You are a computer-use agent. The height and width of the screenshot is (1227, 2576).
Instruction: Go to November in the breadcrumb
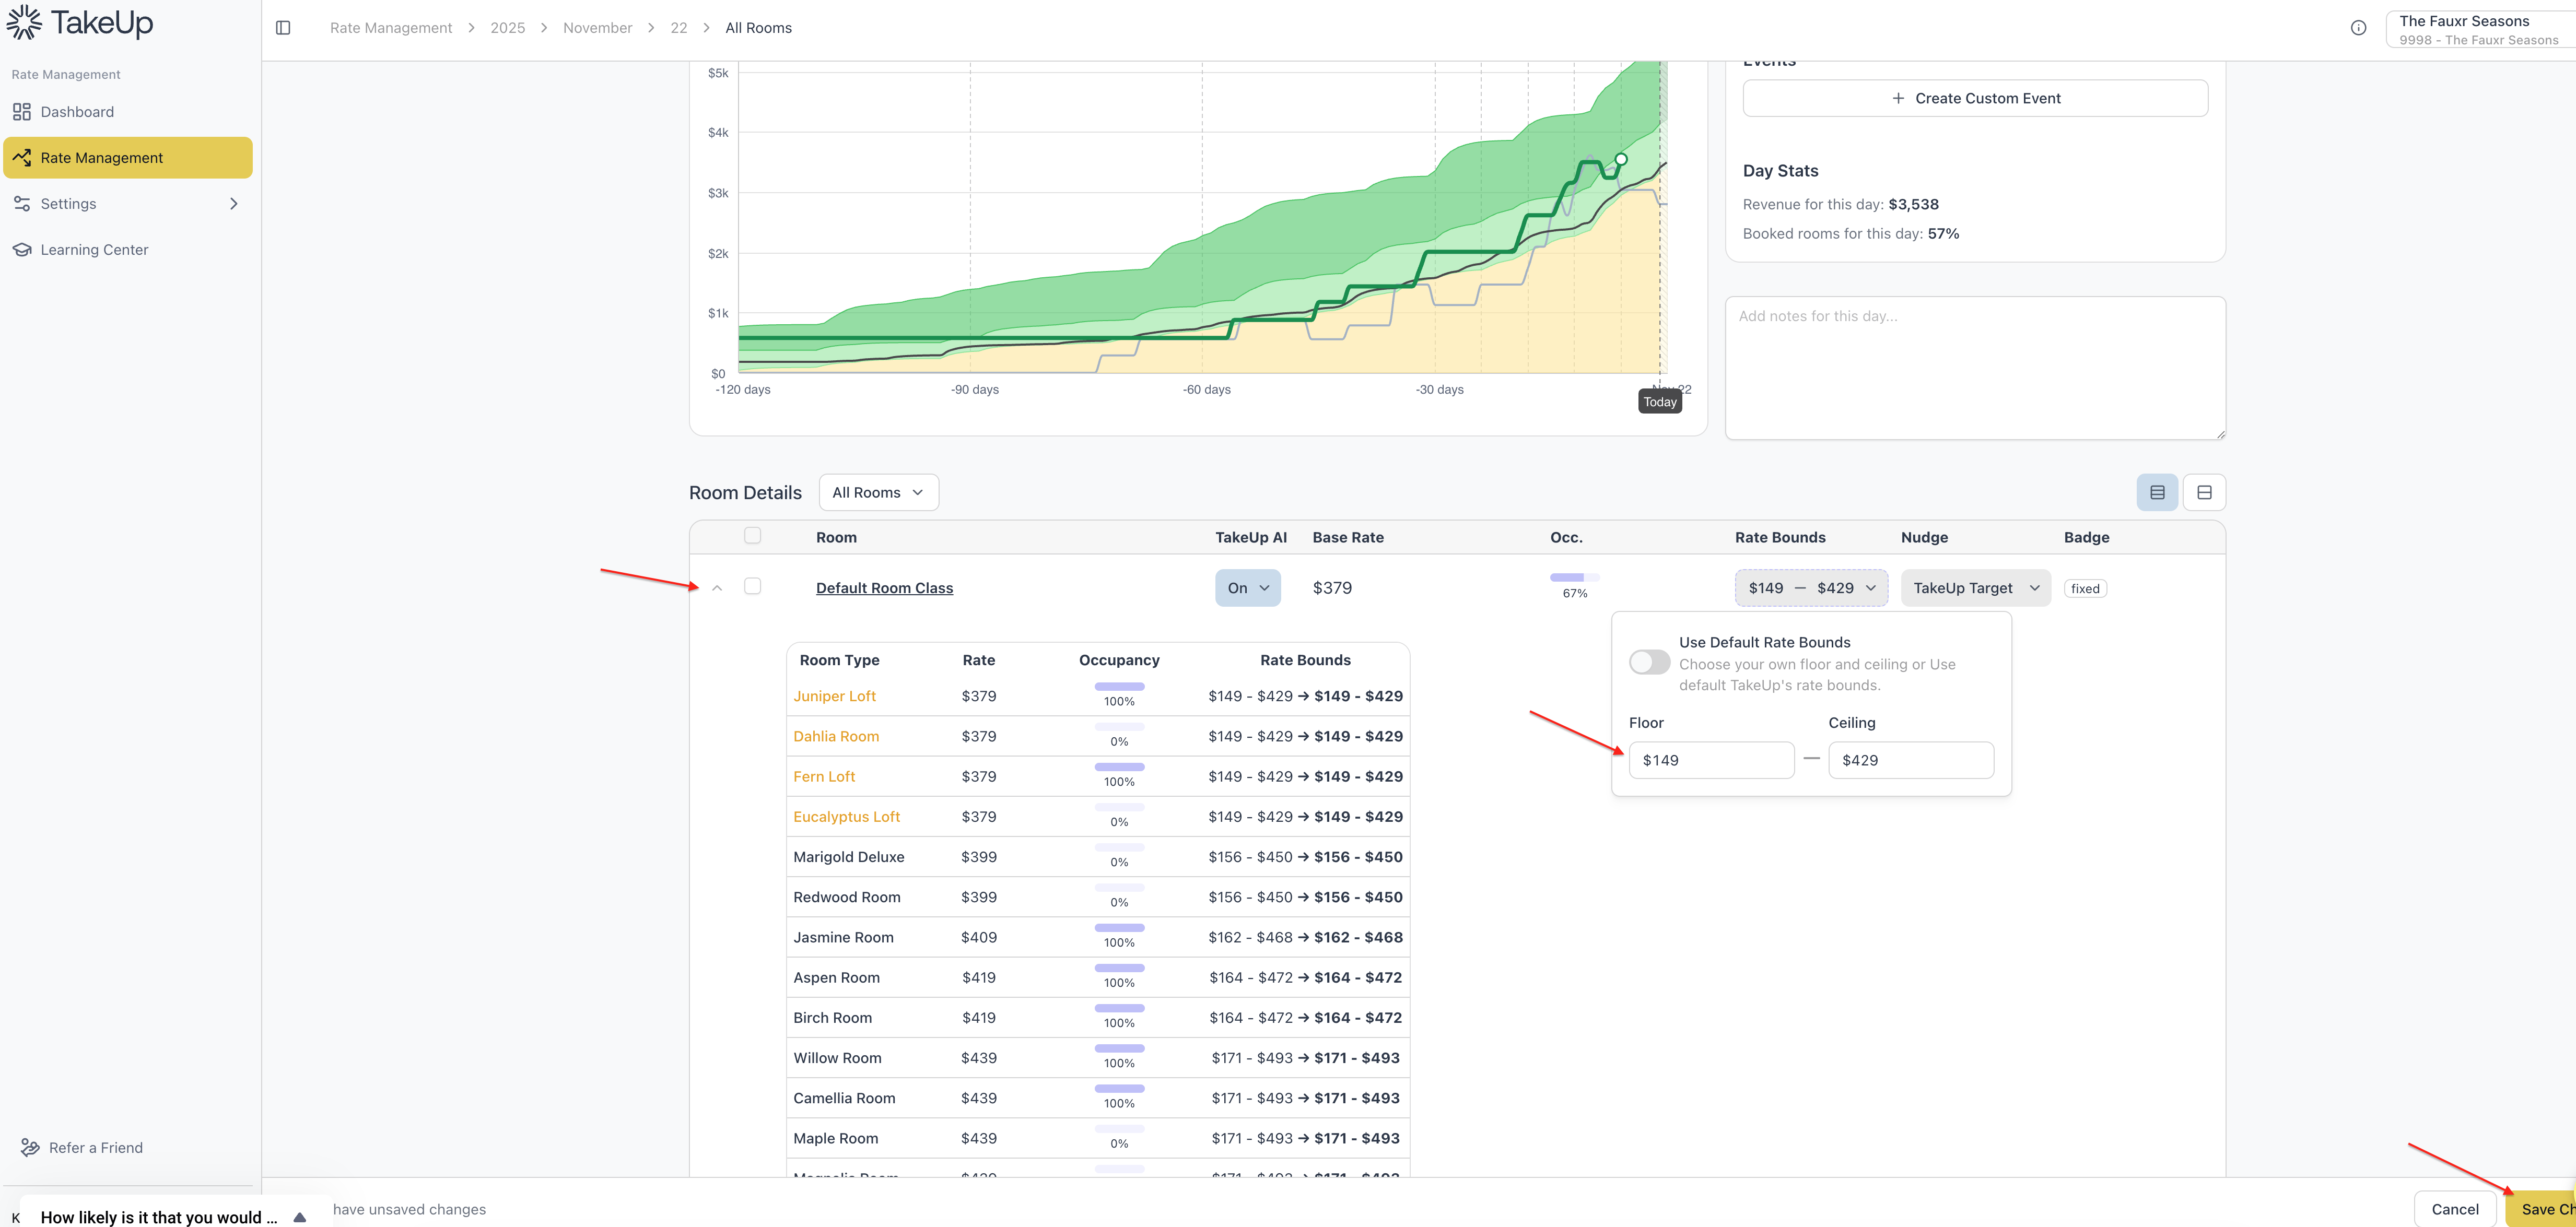[x=597, y=28]
